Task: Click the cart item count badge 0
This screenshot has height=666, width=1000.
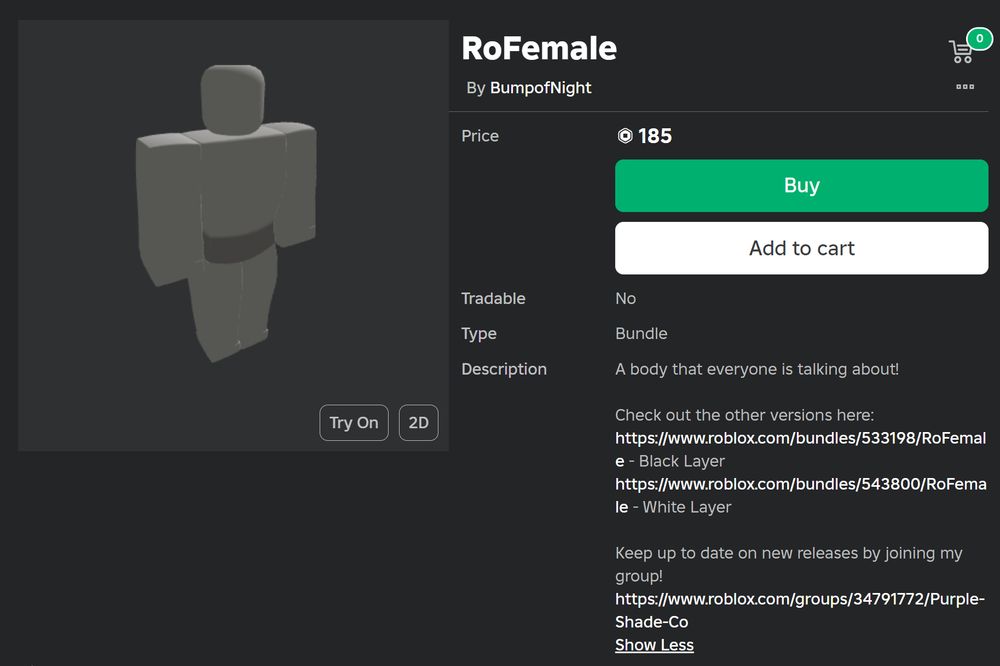Action: tap(980, 38)
